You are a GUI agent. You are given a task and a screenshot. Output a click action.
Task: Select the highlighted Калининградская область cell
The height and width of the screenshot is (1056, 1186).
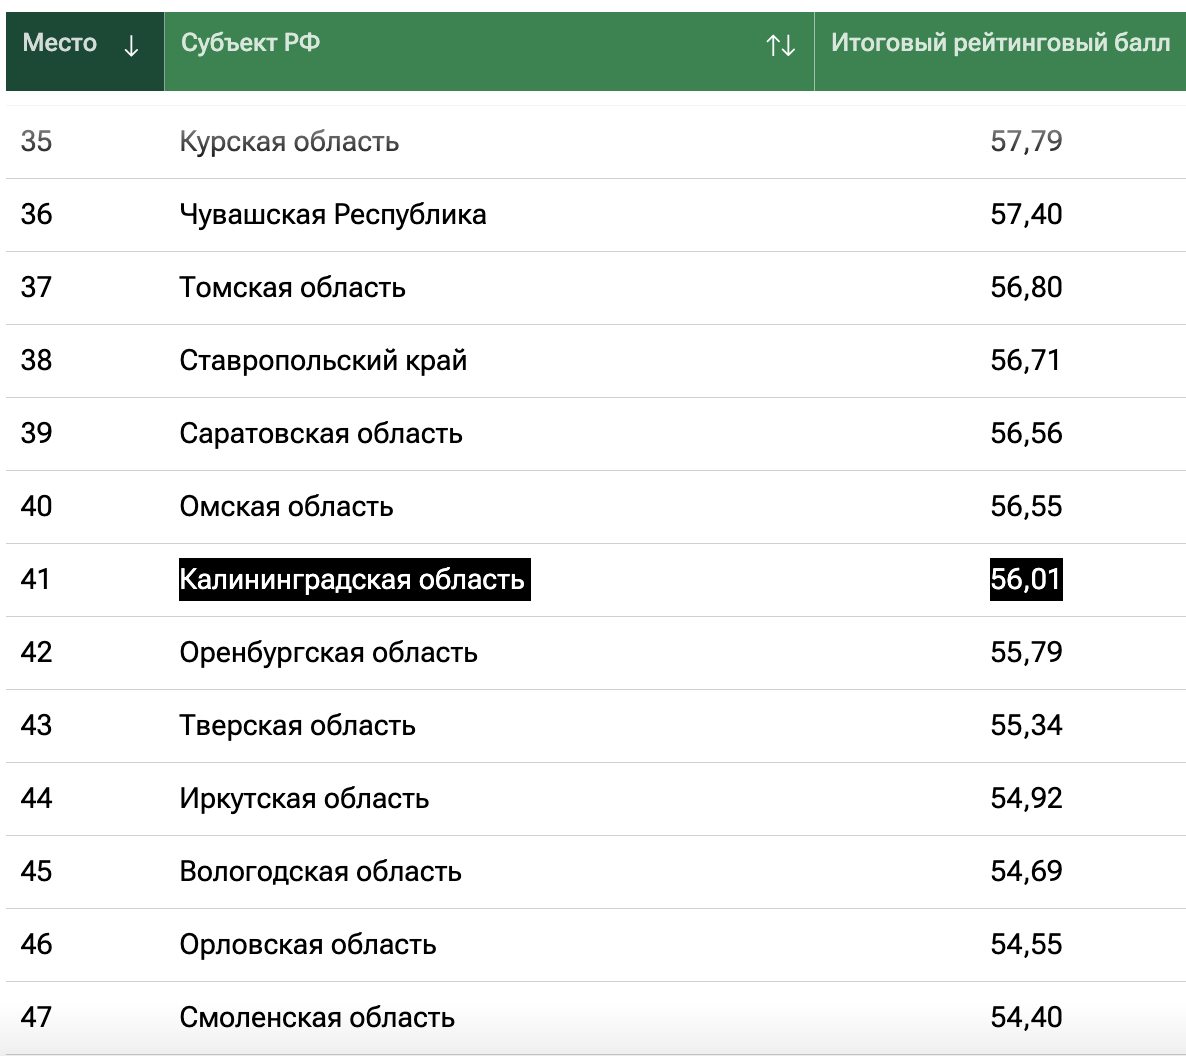pos(353,580)
